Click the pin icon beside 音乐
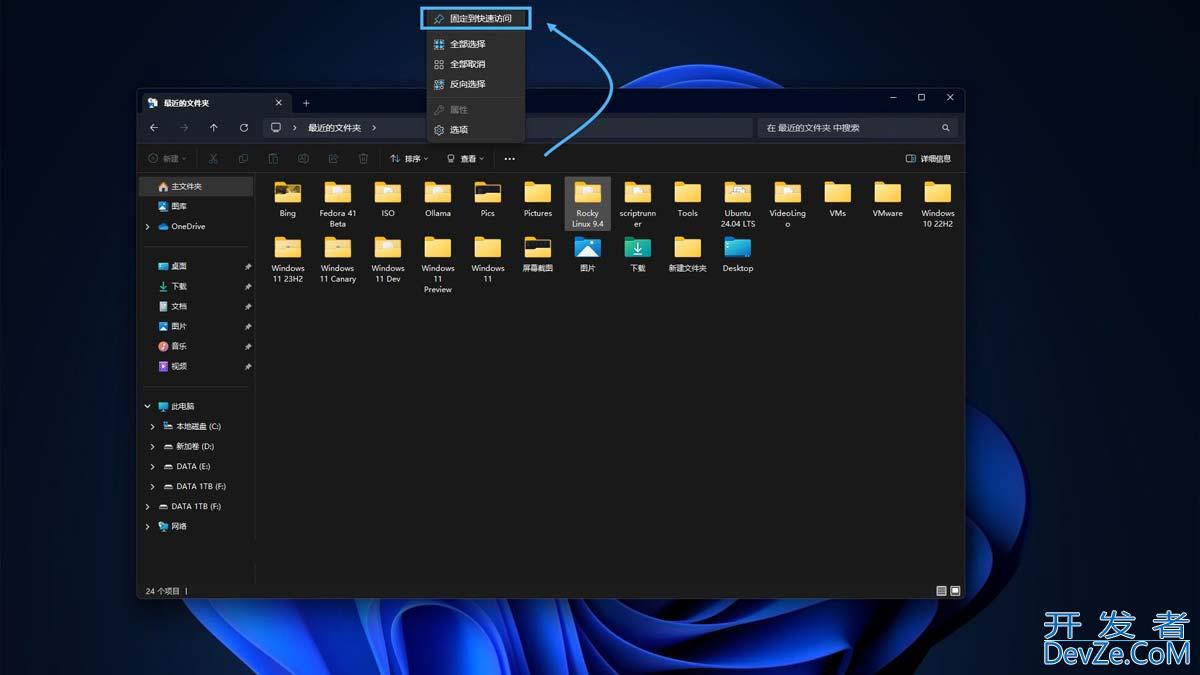This screenshot has width=1200, height=675. 248,347
